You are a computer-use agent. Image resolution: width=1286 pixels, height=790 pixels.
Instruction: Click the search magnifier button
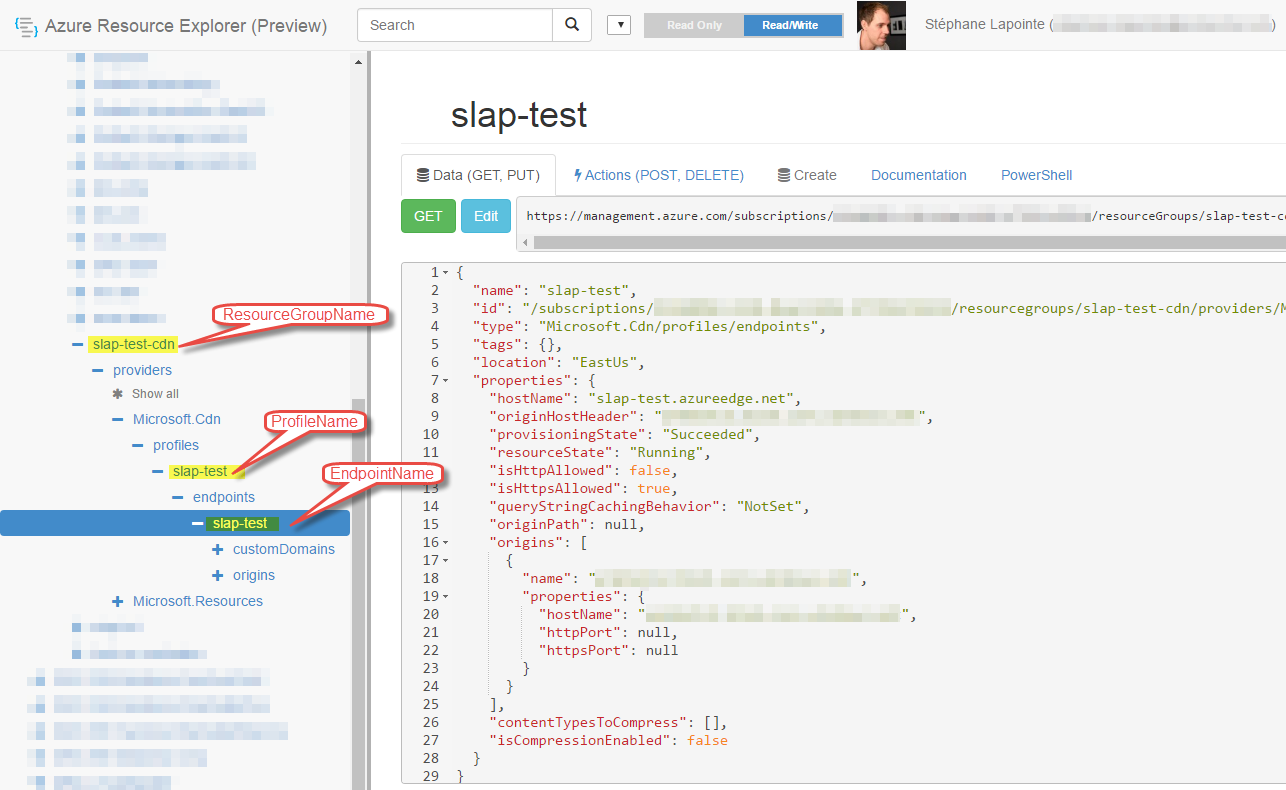(x=571, y=25)
